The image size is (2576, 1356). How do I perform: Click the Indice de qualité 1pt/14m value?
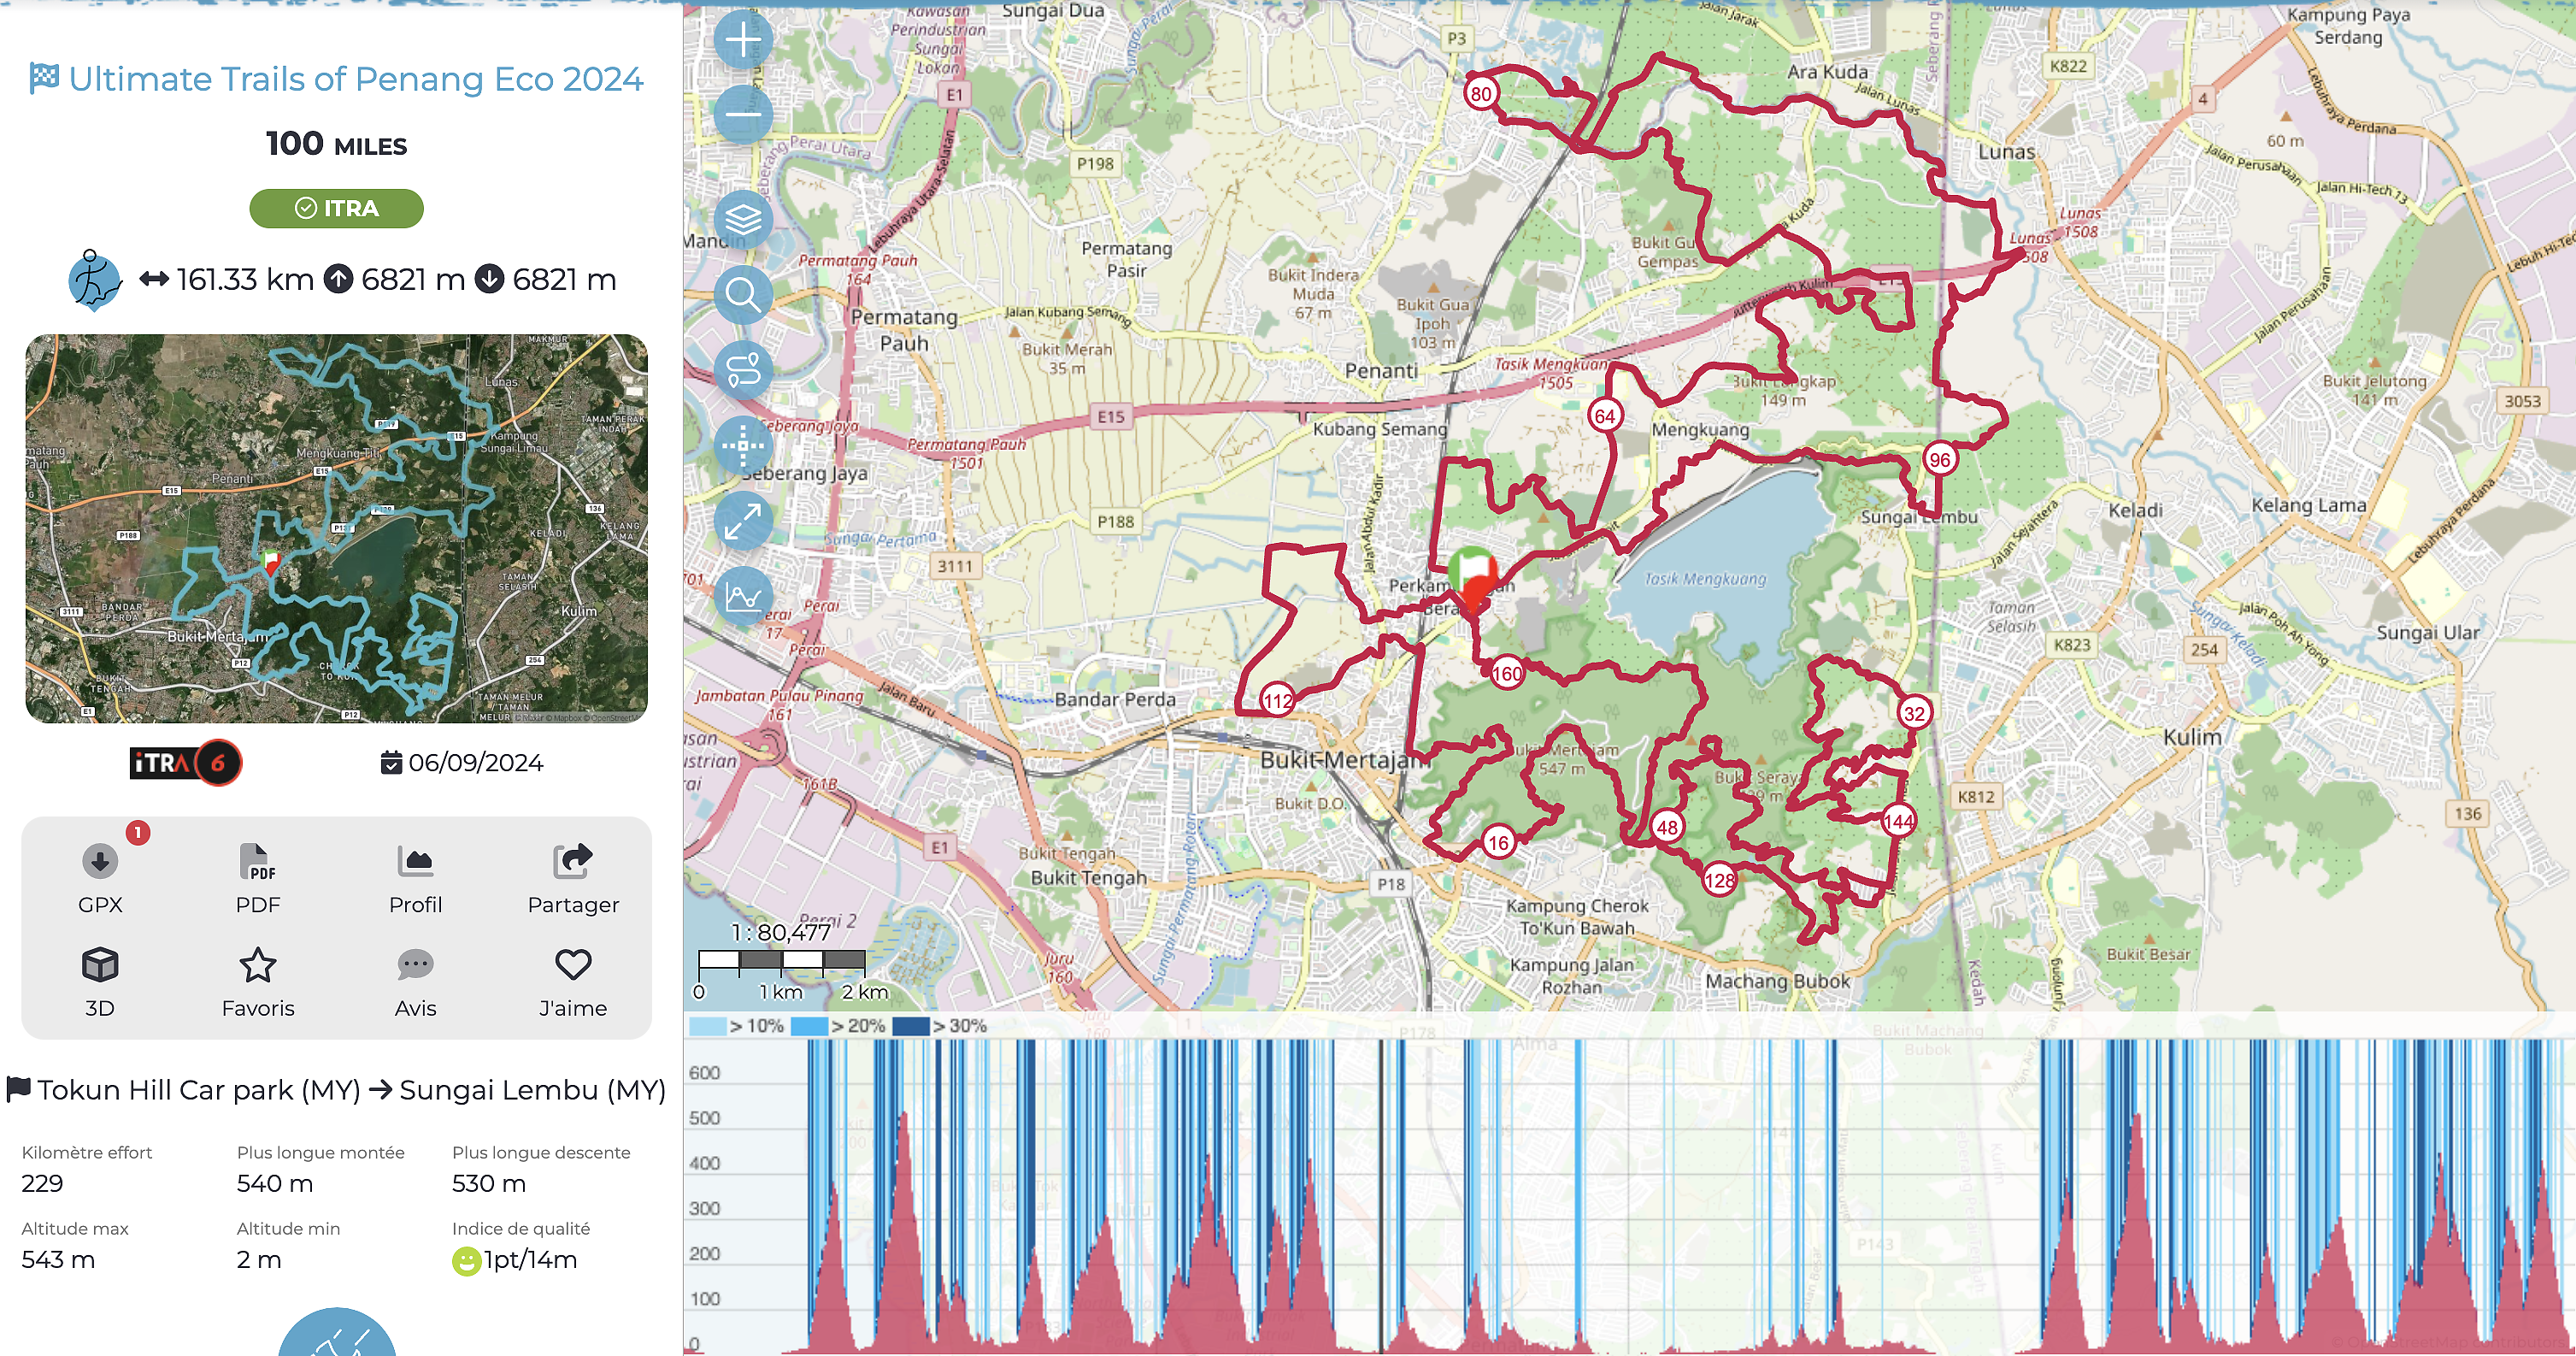click(530, 1259)
